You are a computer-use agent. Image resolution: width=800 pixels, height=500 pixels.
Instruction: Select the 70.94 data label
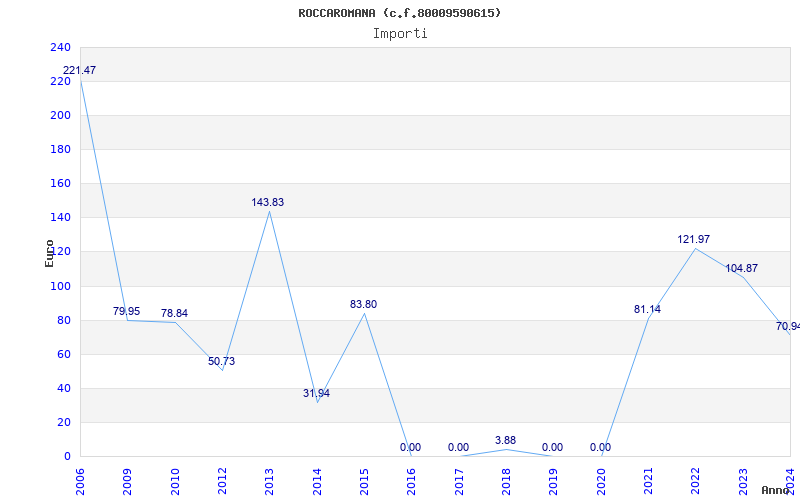[788, 327]
